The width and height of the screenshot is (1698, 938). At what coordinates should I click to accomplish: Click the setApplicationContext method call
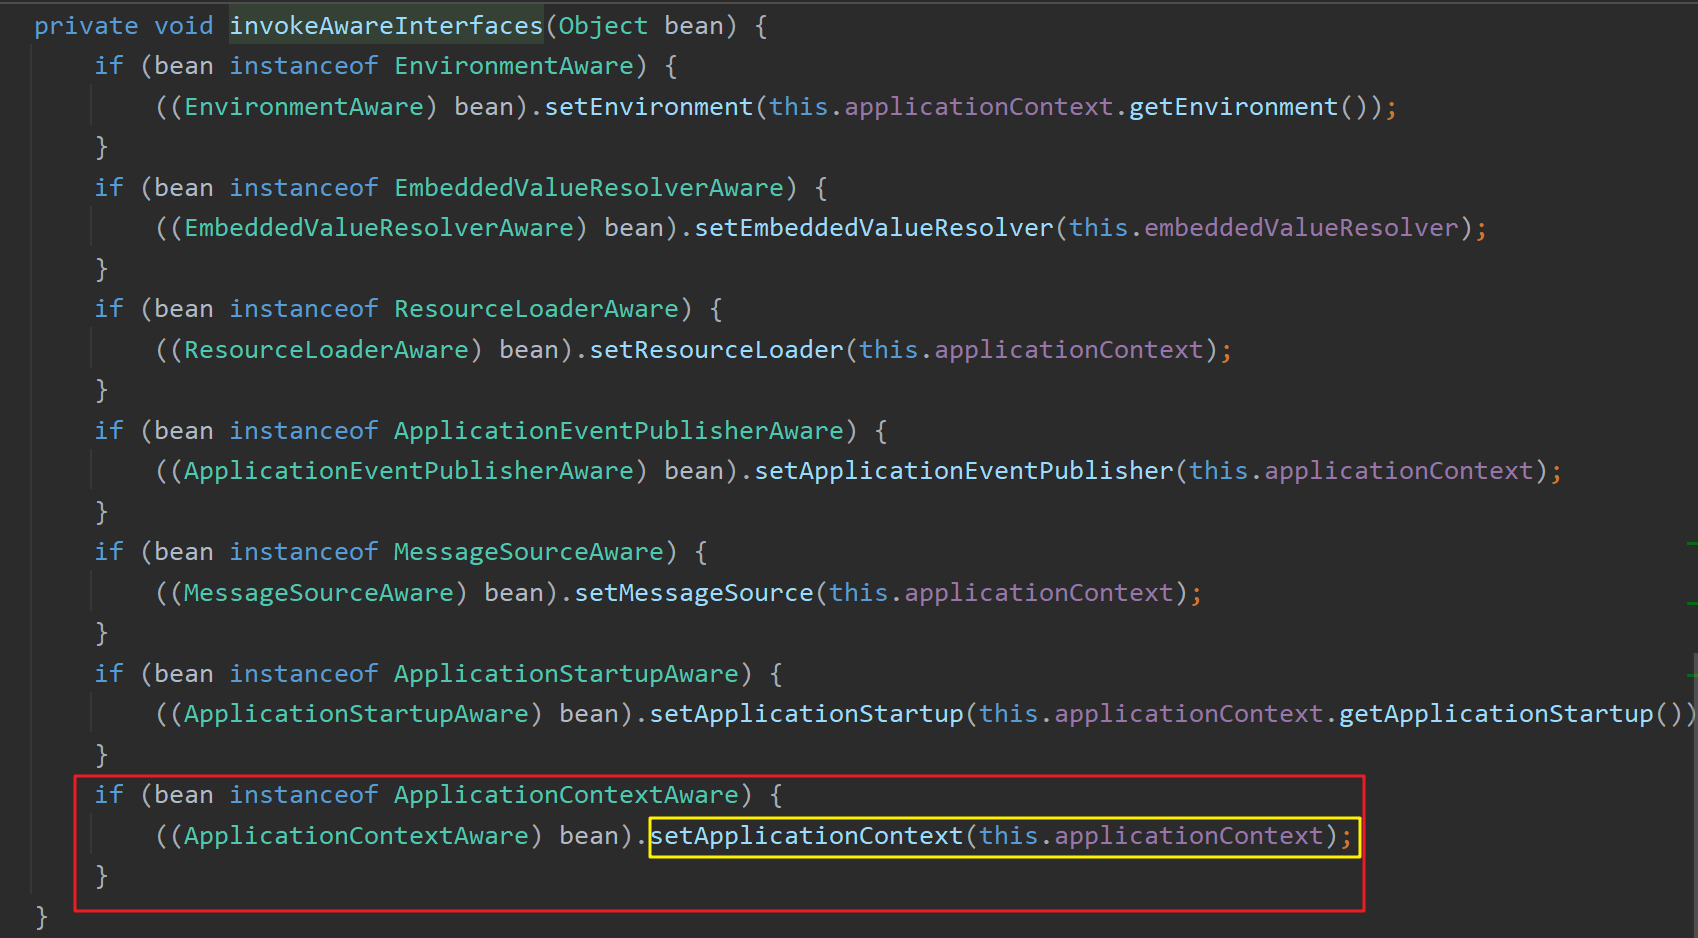806,836
